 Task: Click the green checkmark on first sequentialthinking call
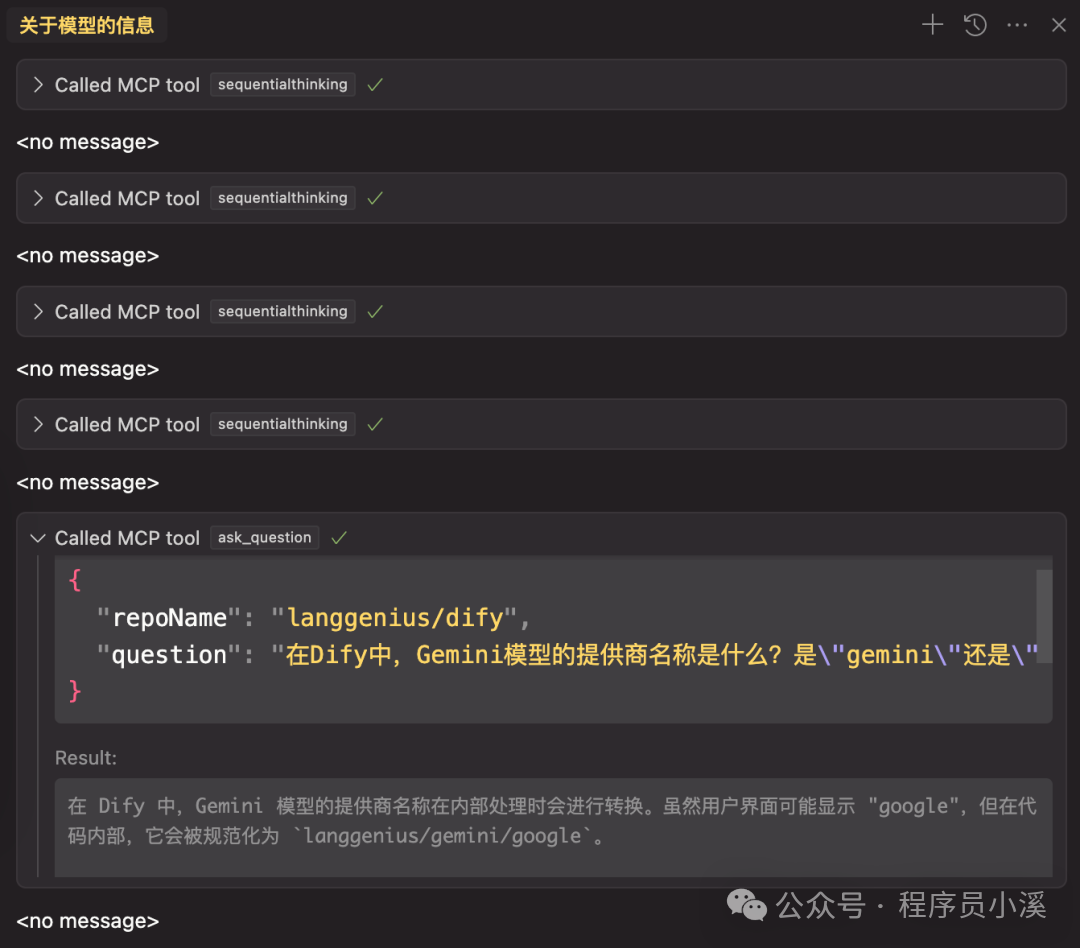point(374,84)
